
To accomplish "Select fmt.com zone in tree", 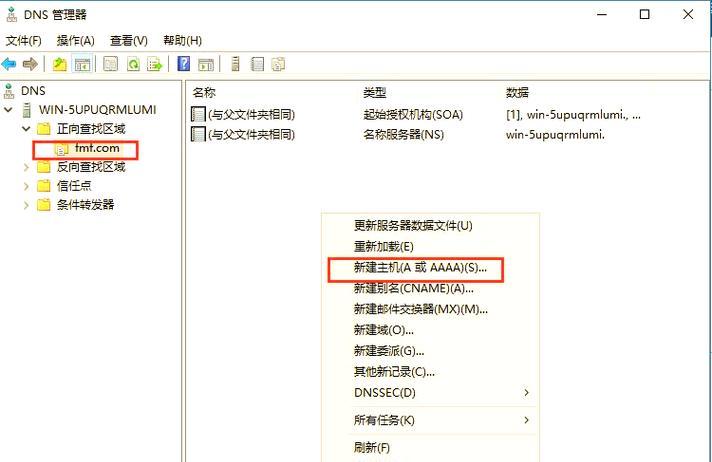I will [x=97, y=148].
